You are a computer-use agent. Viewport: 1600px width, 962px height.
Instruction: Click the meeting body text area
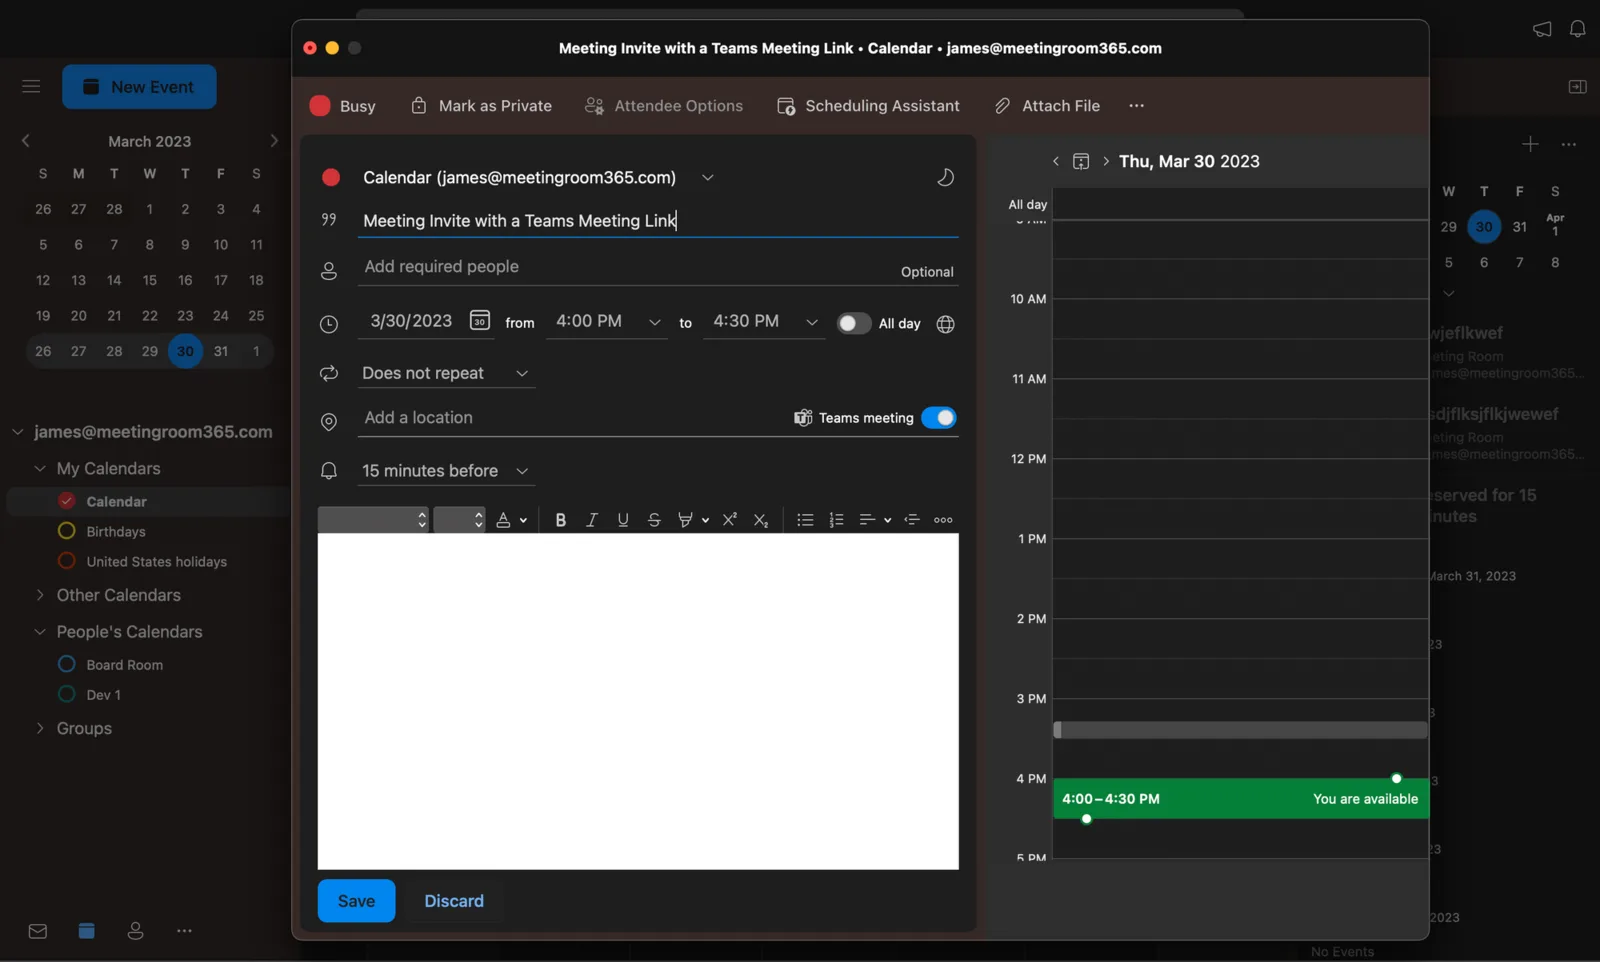pyautogui.click(x=638, y=701)
